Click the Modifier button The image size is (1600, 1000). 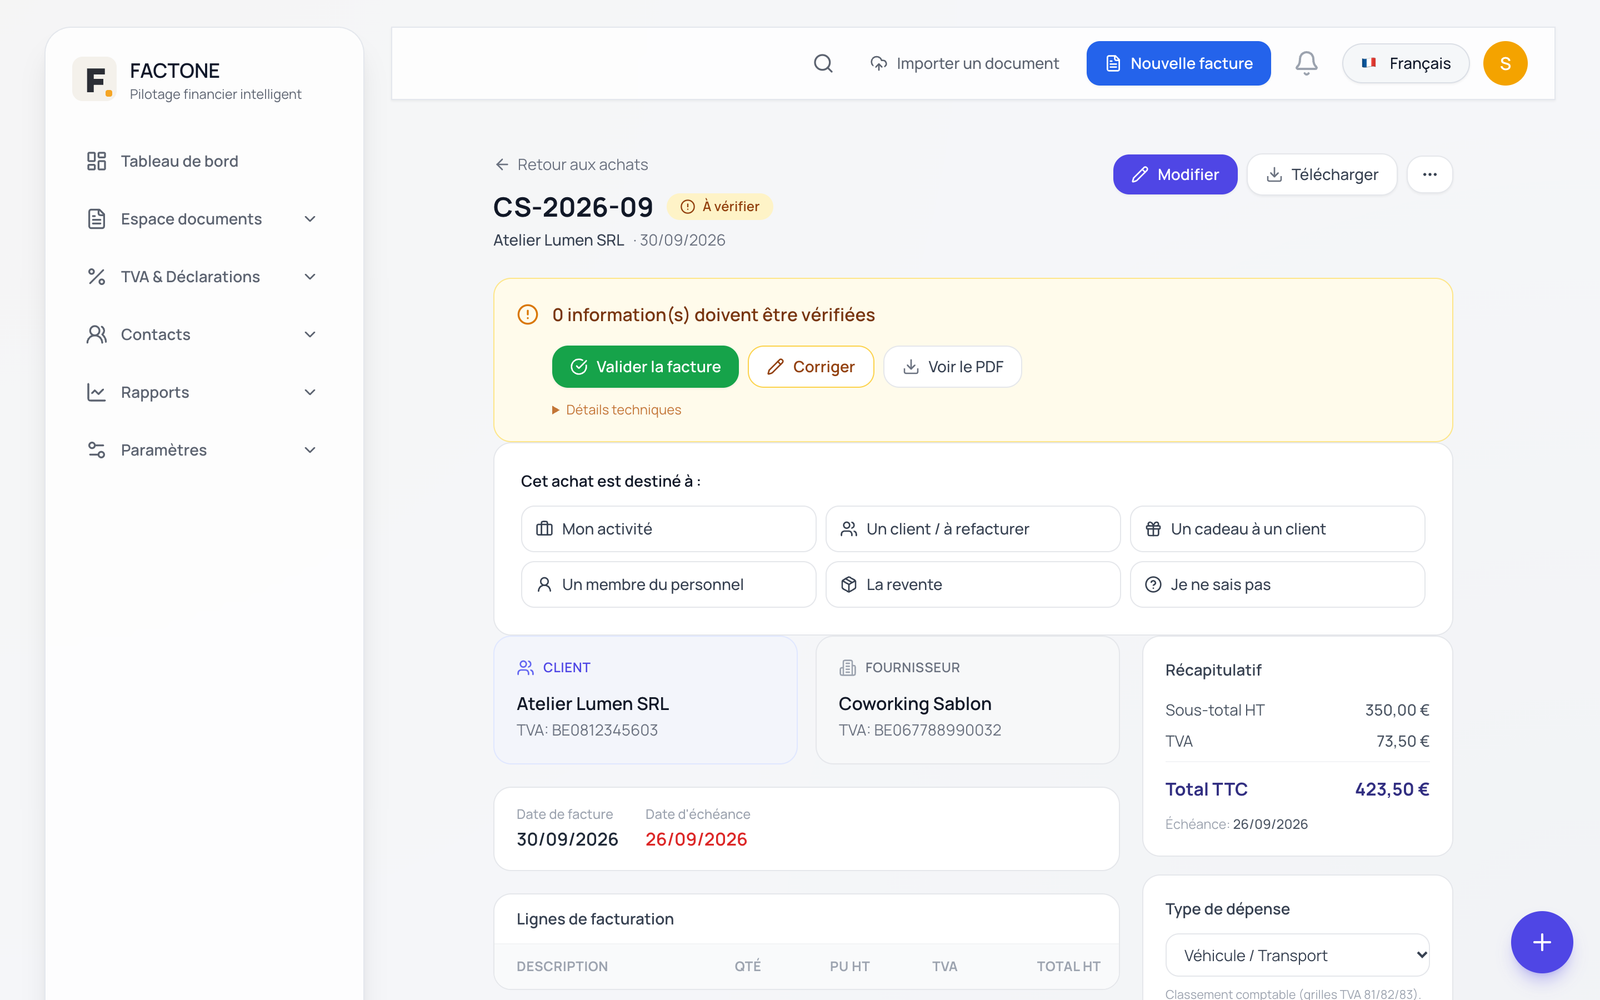click(x=1175, y=174)
